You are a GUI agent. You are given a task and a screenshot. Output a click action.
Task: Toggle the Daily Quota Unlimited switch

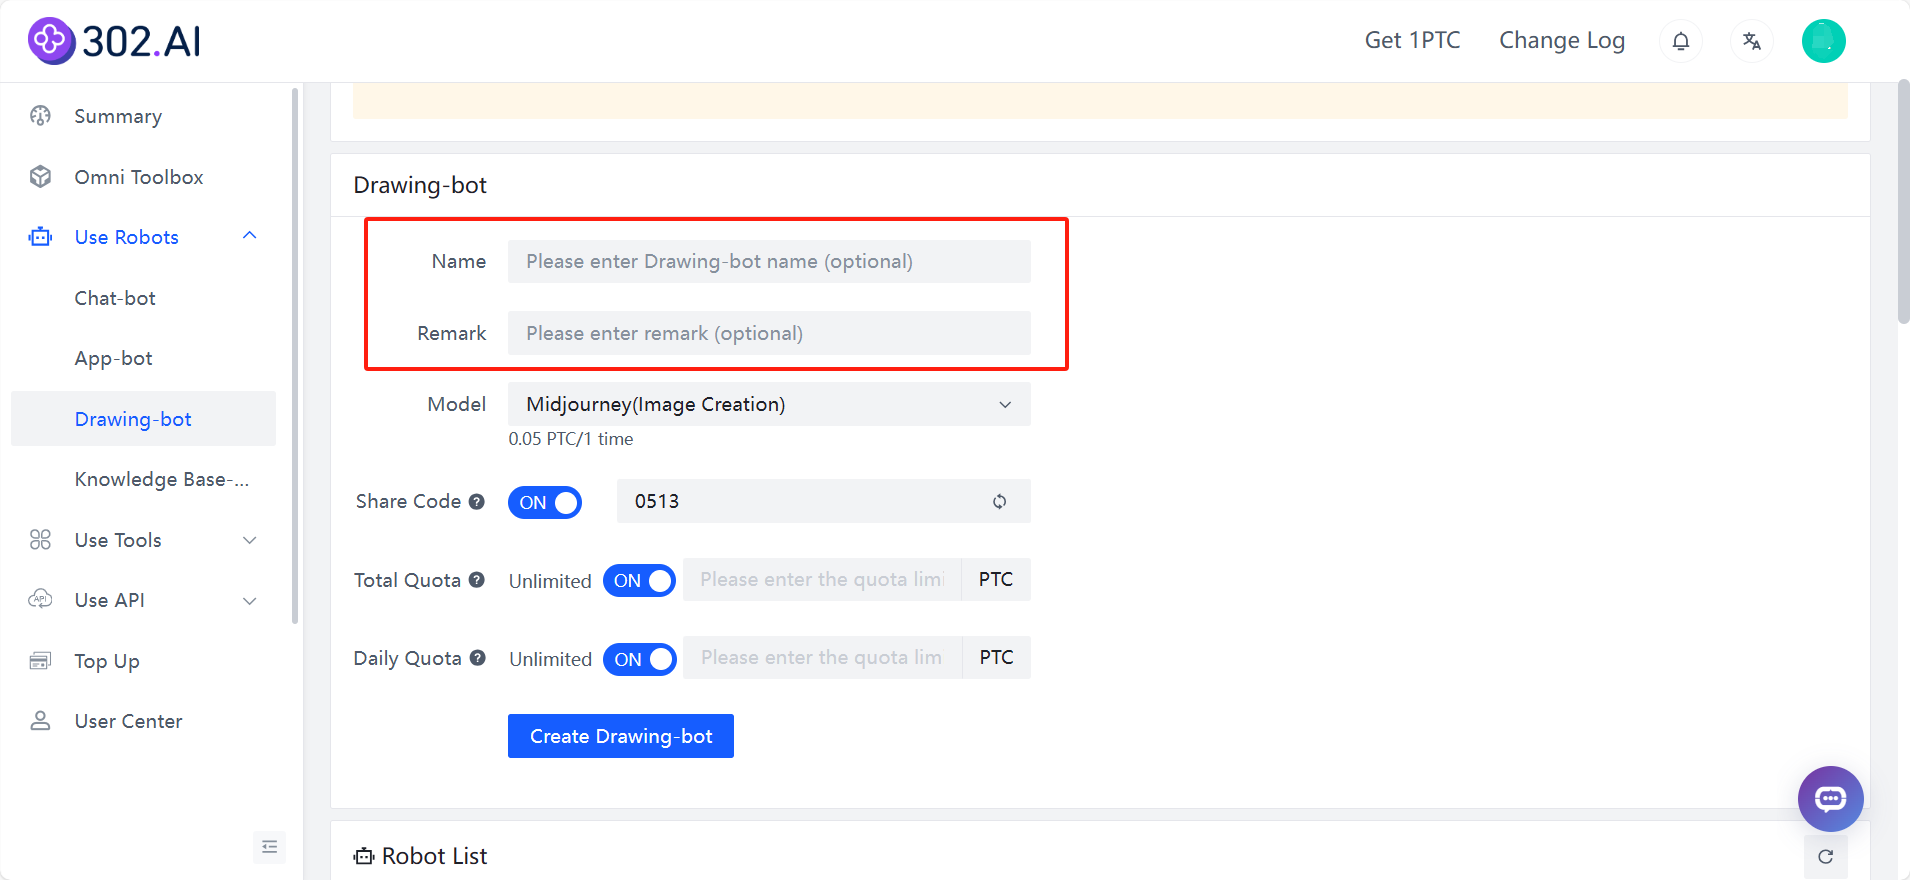pos(640,659)
